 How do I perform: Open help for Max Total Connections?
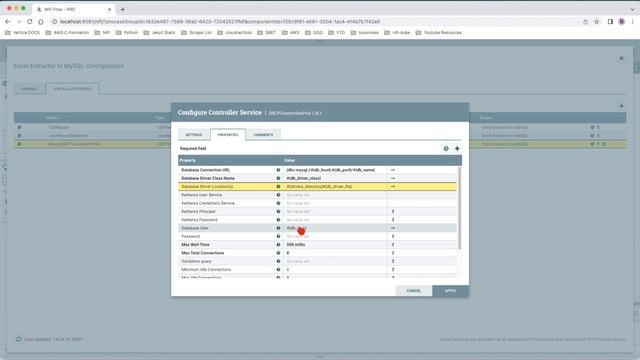[278, 253]
